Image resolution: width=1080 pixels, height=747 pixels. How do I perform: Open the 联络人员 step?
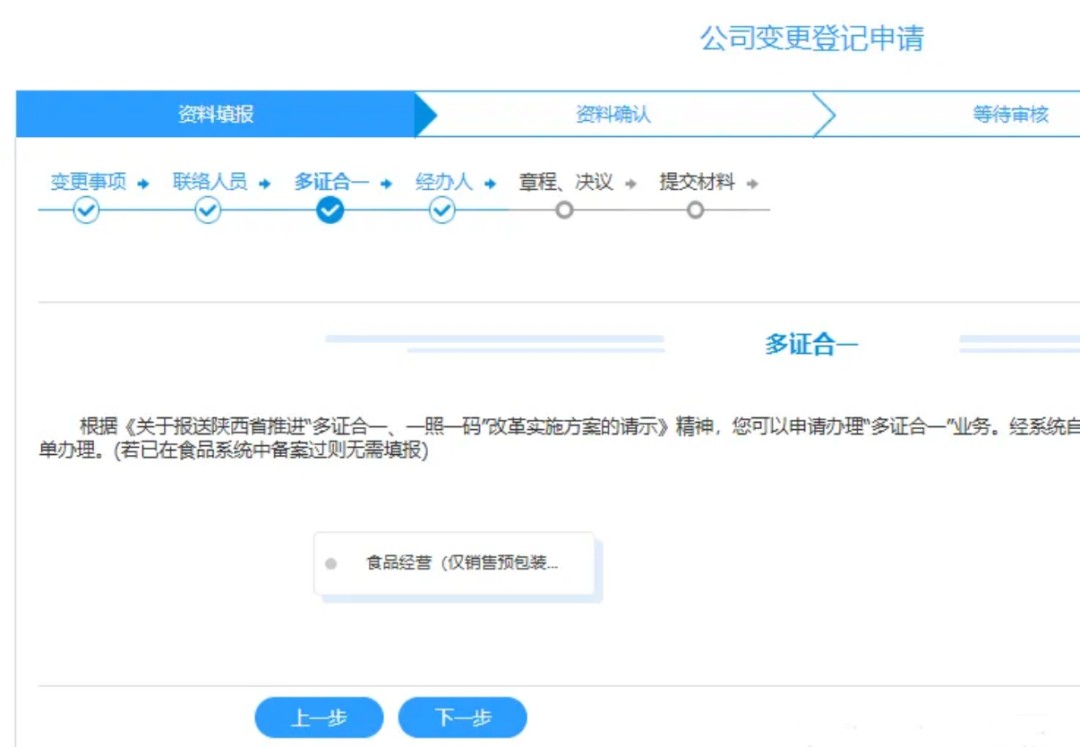209,182
